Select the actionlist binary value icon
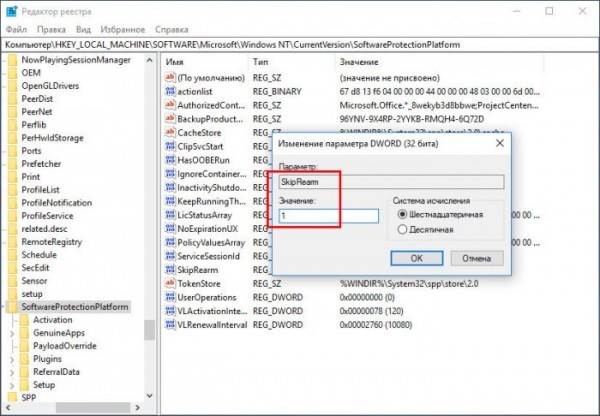This screenshot has width=600, height=416. point(170,91)
